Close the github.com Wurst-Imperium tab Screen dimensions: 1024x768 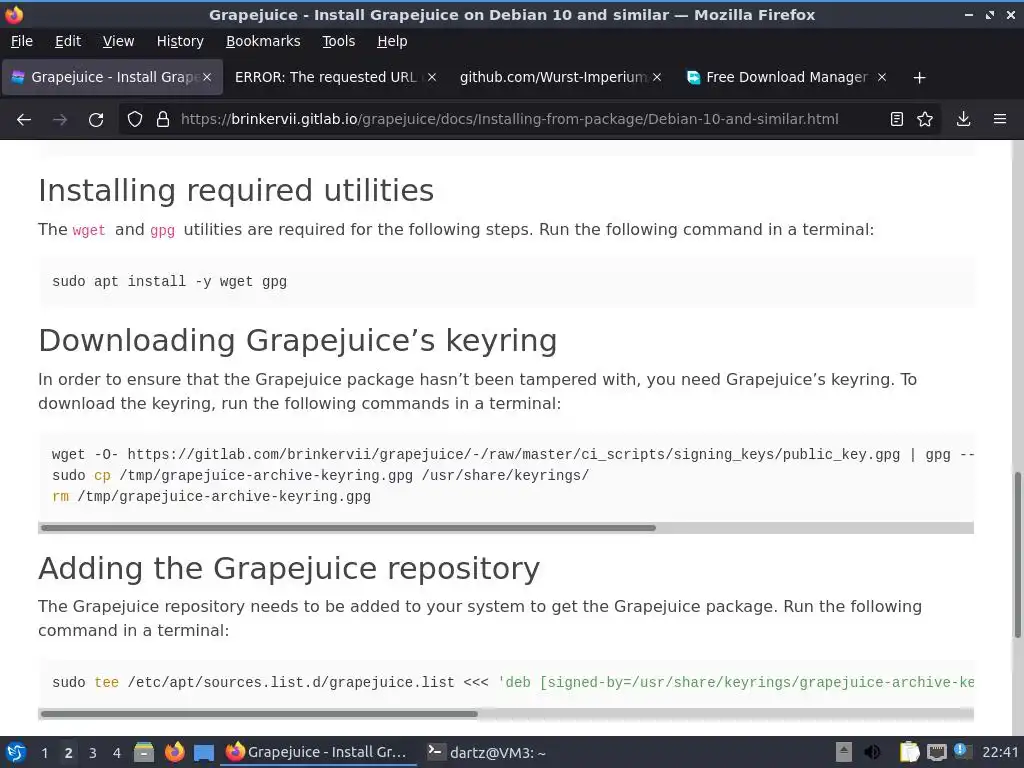click(x=657, y=77)
